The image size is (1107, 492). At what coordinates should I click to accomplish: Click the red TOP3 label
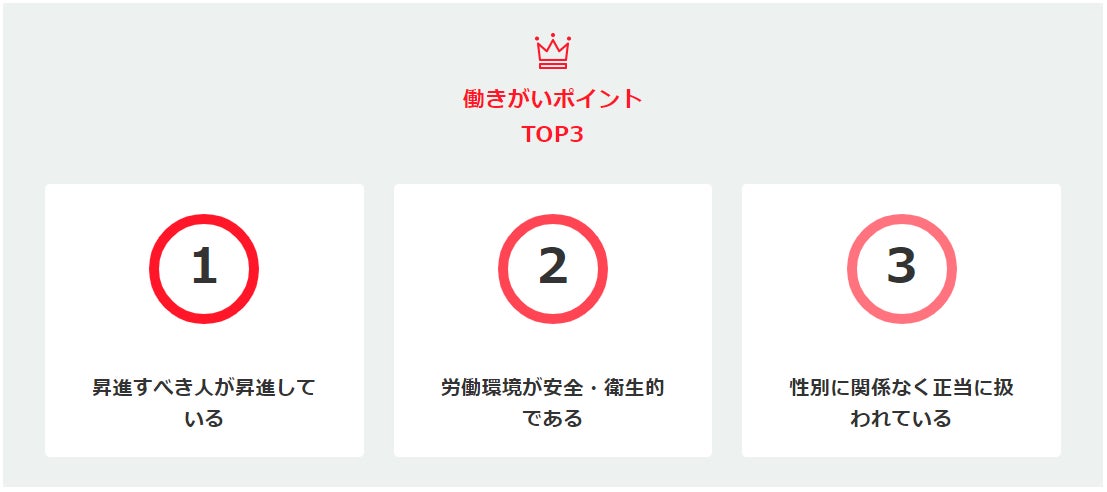click(x=553, y=134)
